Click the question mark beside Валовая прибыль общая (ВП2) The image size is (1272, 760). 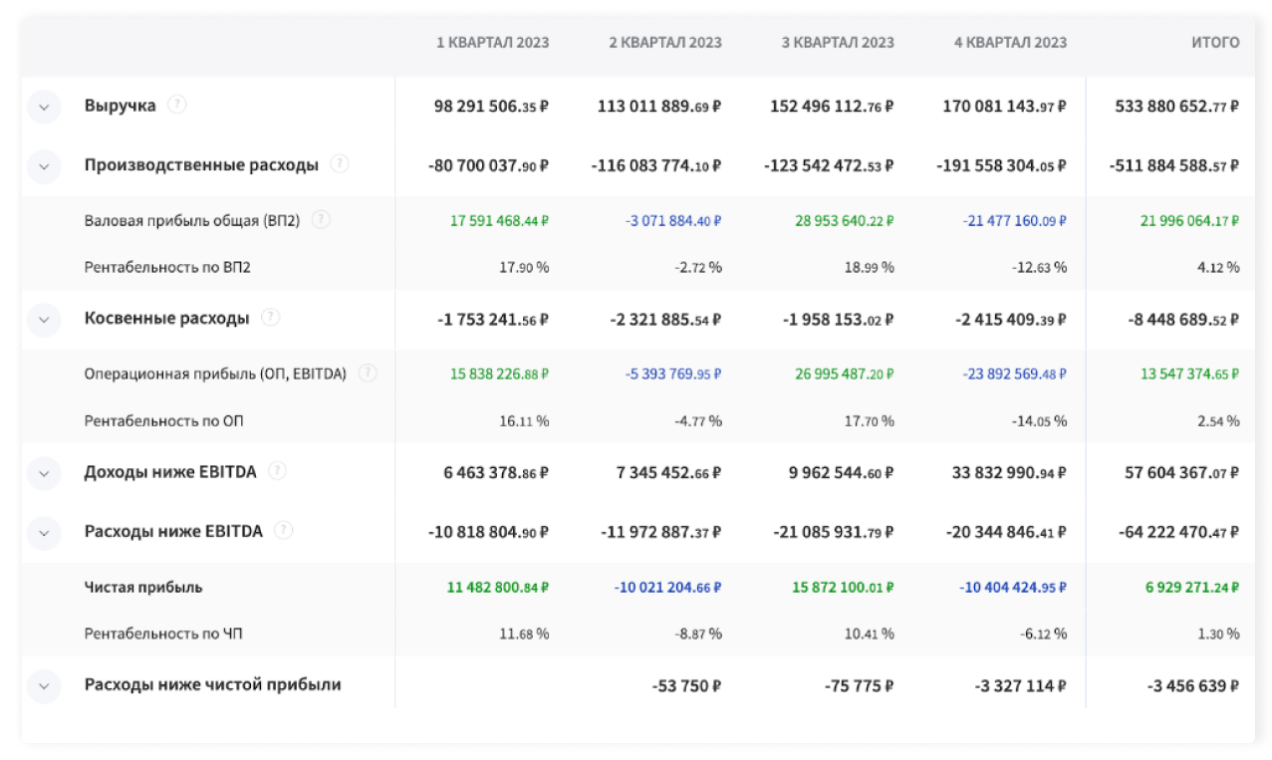pos(321,220)
